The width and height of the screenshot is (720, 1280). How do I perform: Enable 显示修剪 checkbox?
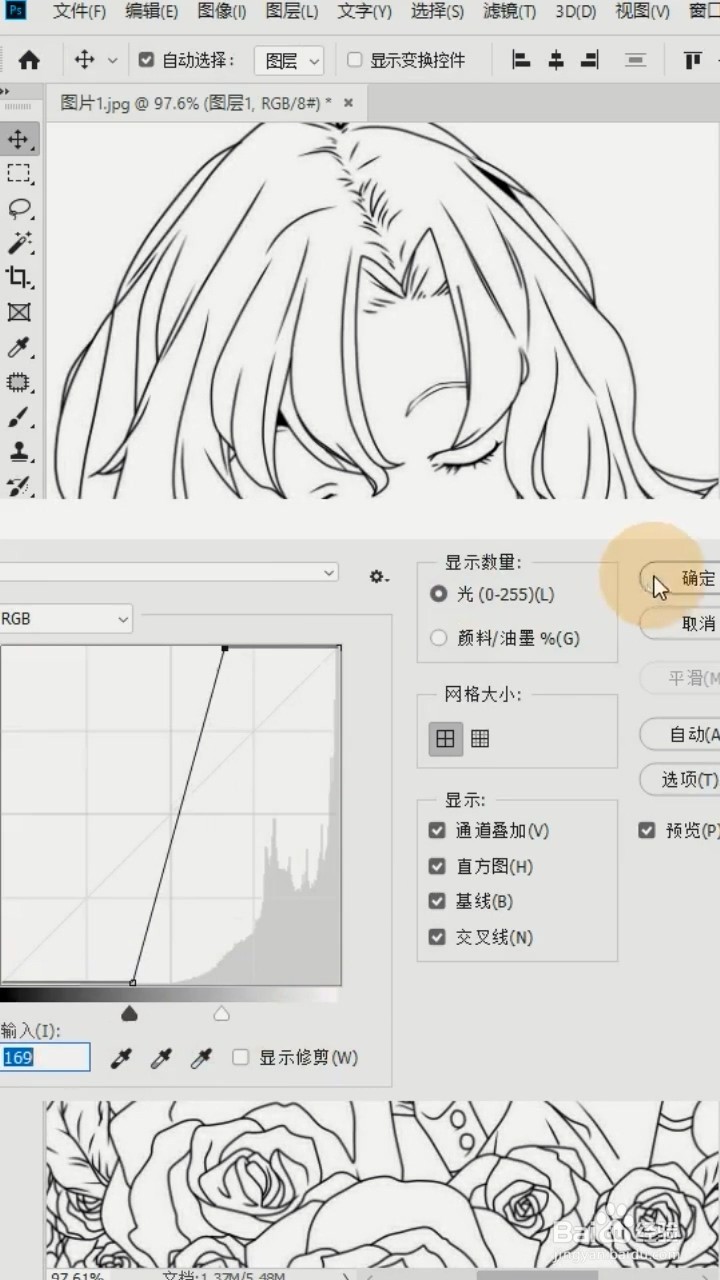pos(240,1057)
